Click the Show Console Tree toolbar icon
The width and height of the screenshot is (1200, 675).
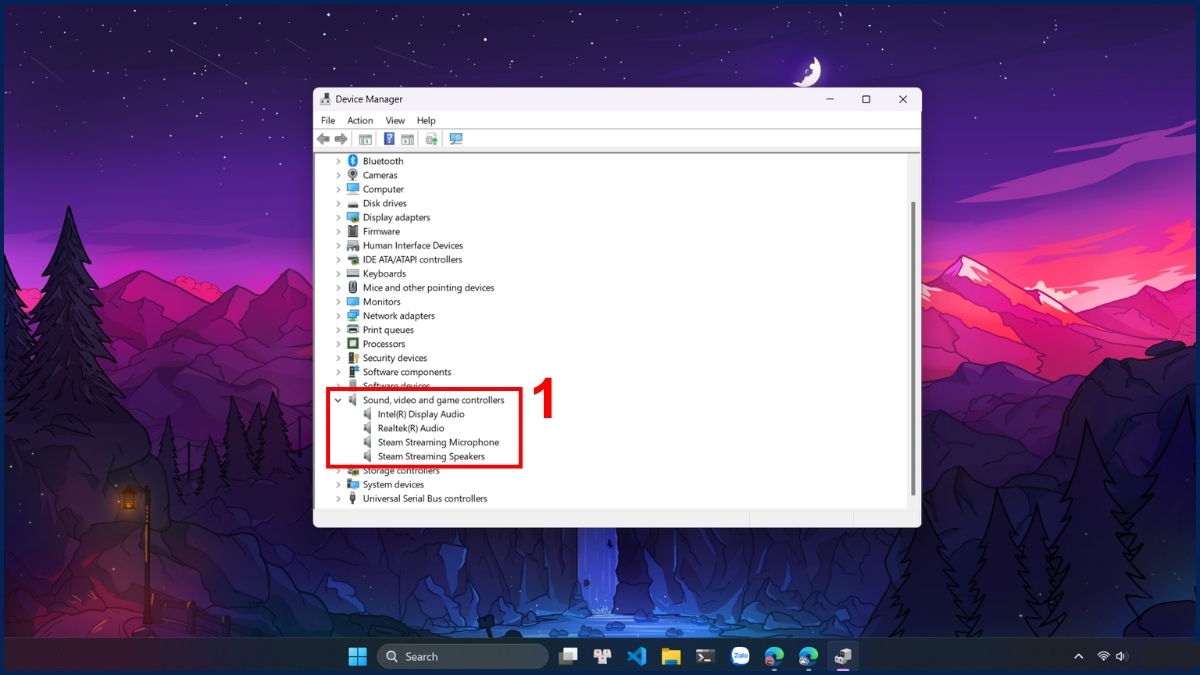(365, 138)
